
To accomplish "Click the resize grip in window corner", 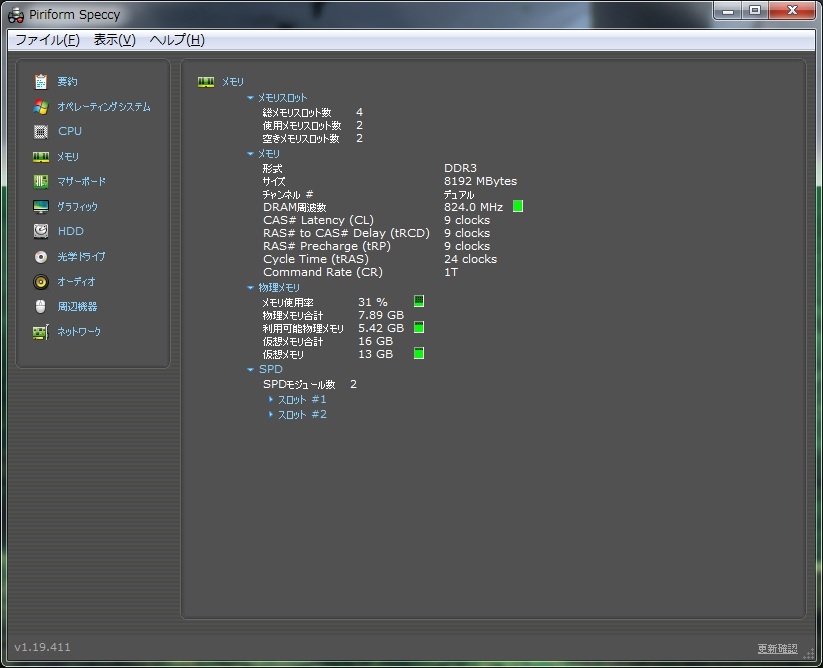I will click(x=809, y=653).
